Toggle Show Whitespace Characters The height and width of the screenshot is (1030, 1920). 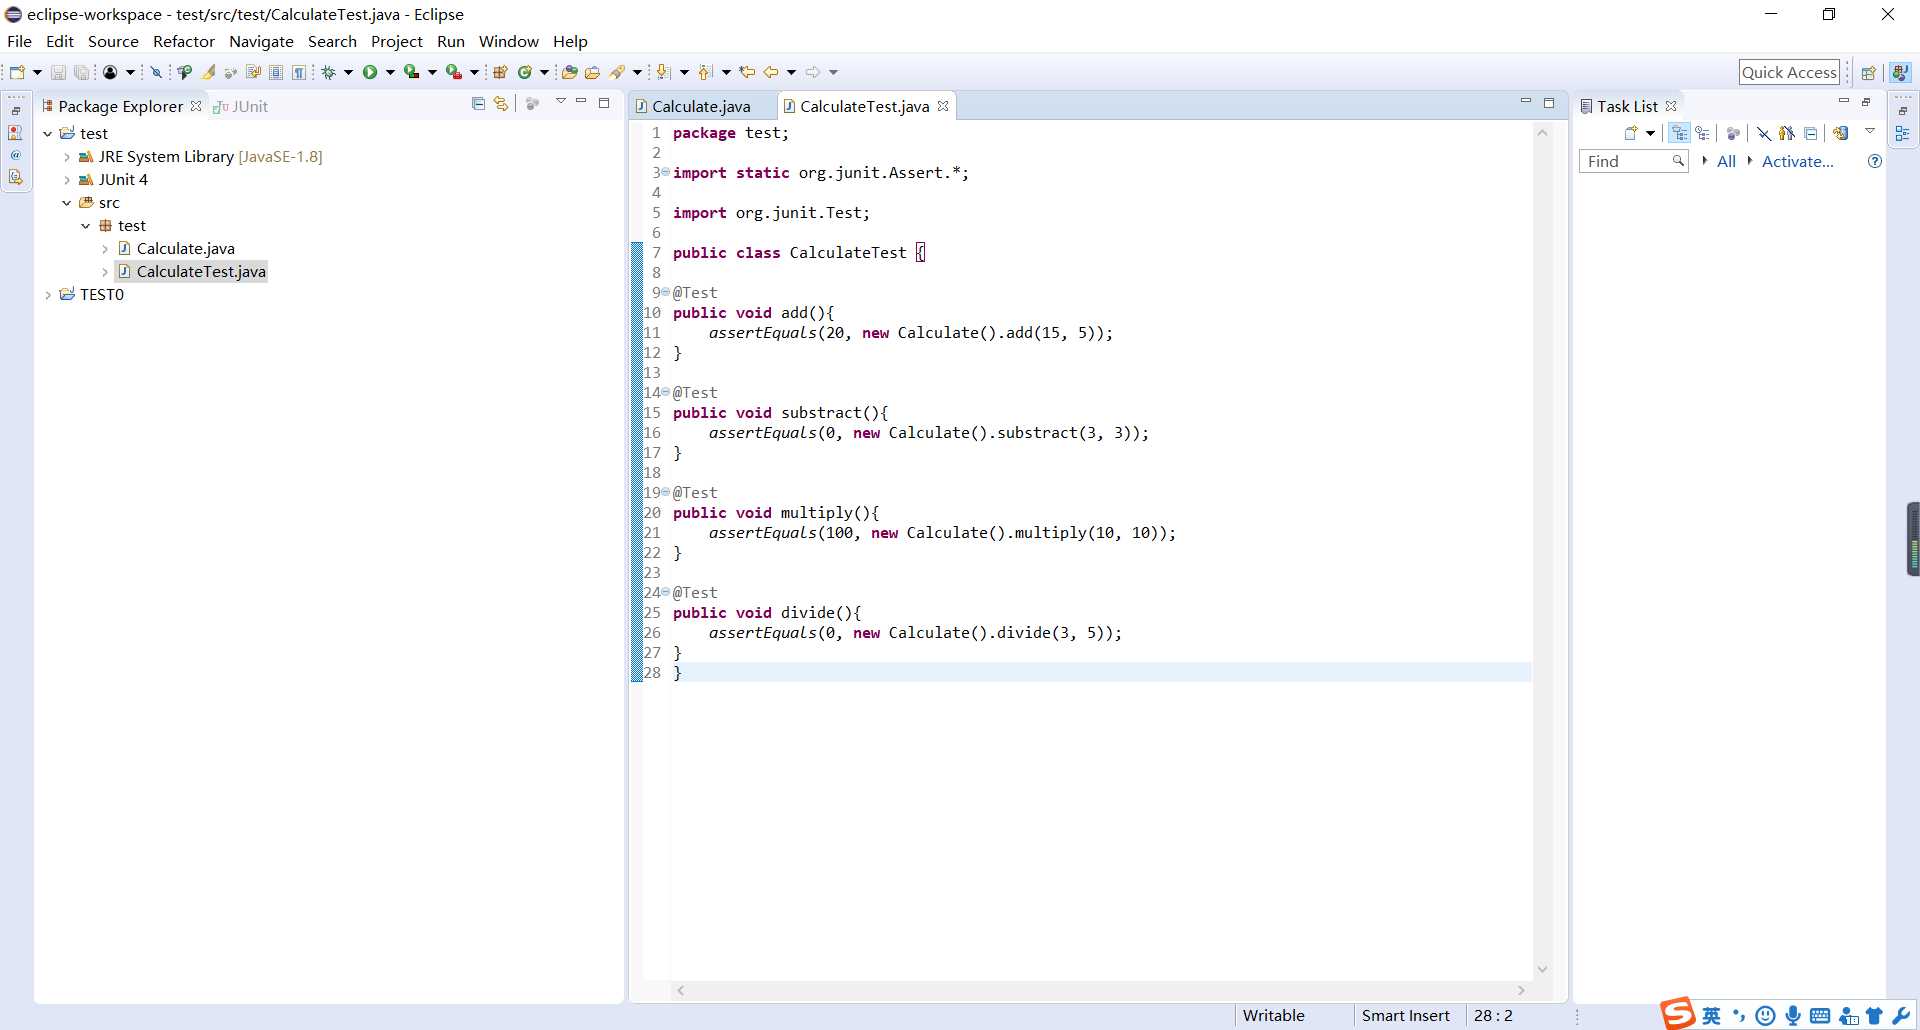pyautogui.click(x=299, y=72)
